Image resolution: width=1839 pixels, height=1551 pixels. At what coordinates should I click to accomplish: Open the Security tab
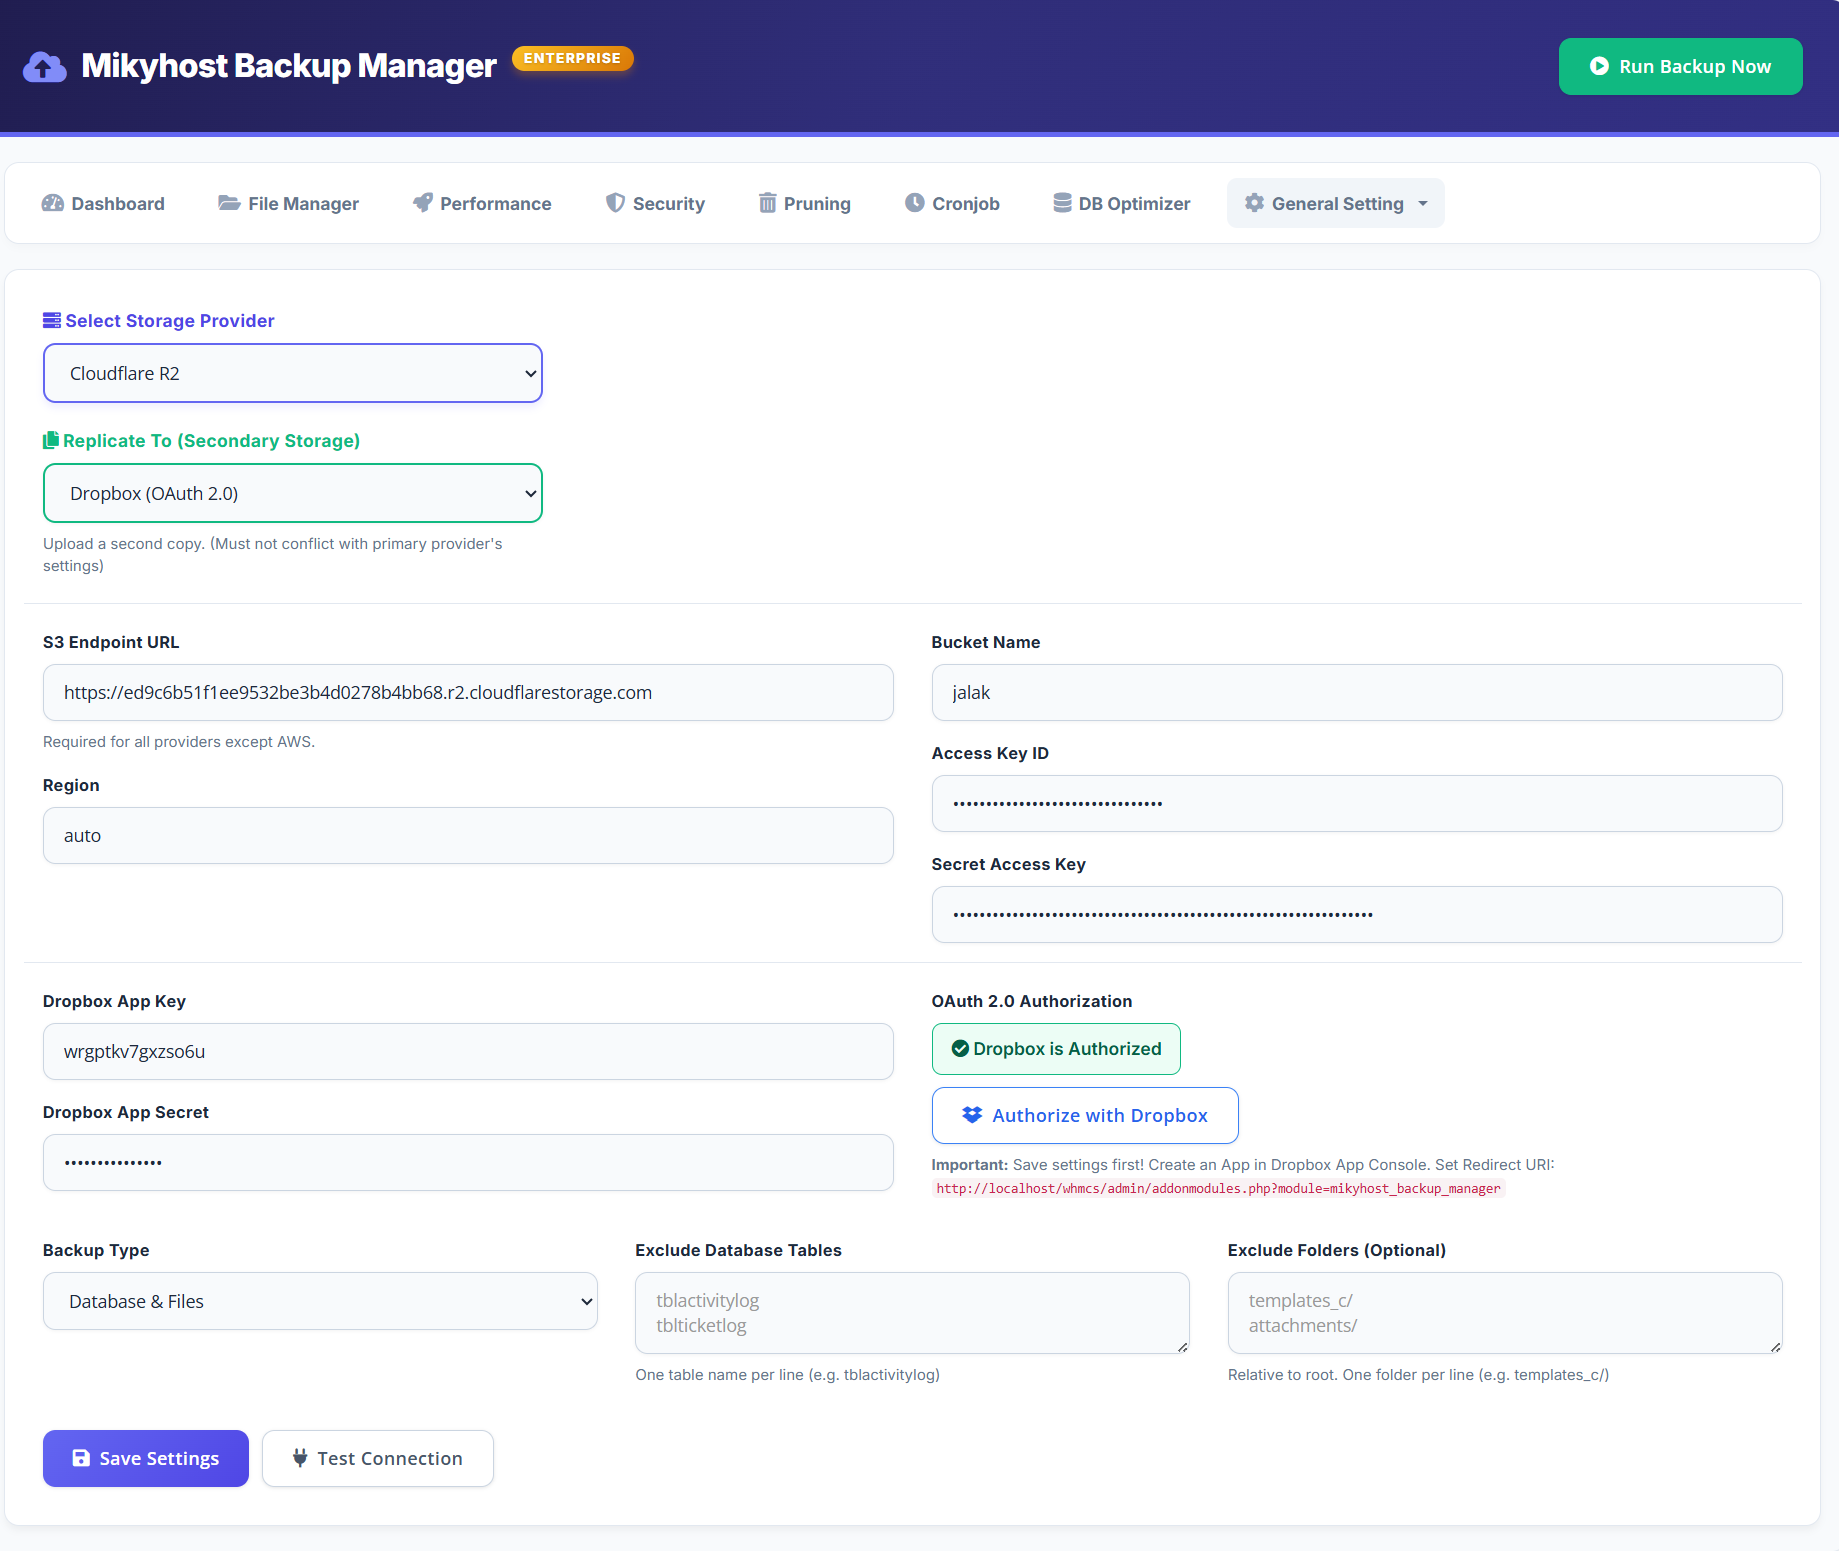(x=655, y=203)
